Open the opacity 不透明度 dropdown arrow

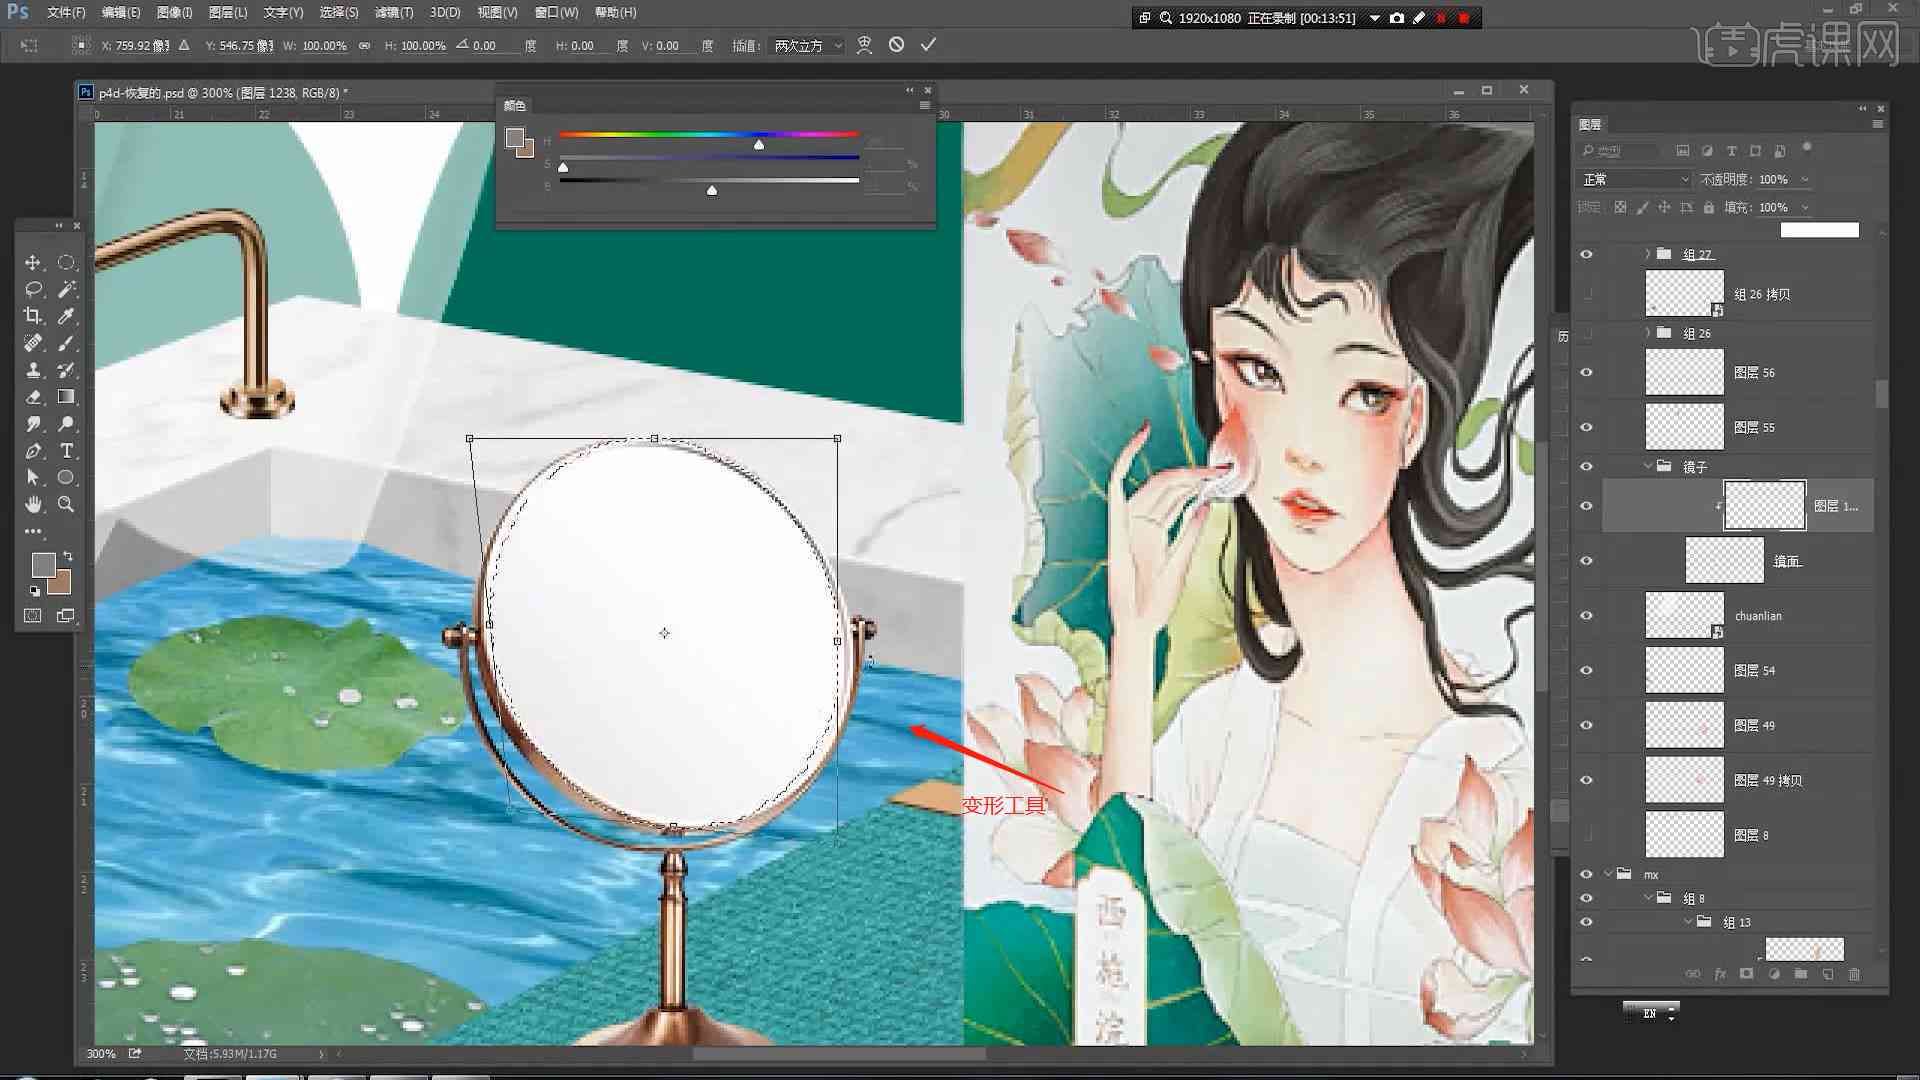[1805, 179]
